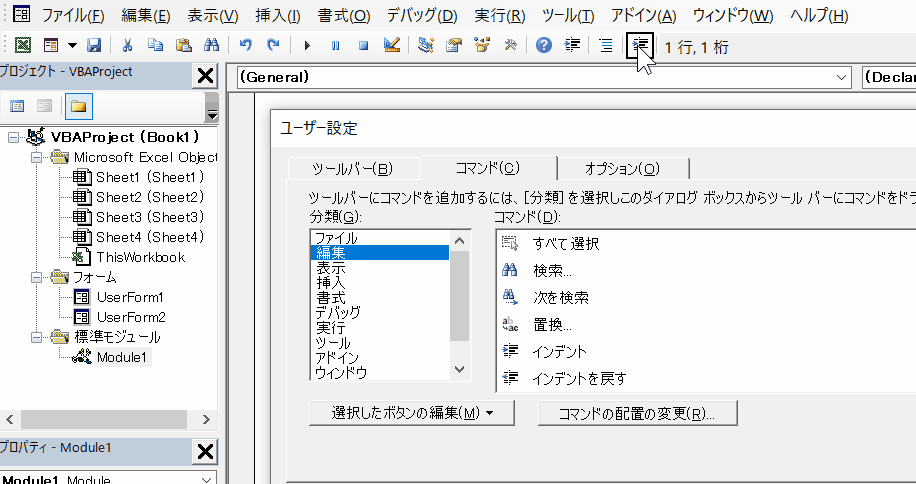
Task: Open the デバッグ(D) menu
Action: pyautogui.click(x=422, y=16)
